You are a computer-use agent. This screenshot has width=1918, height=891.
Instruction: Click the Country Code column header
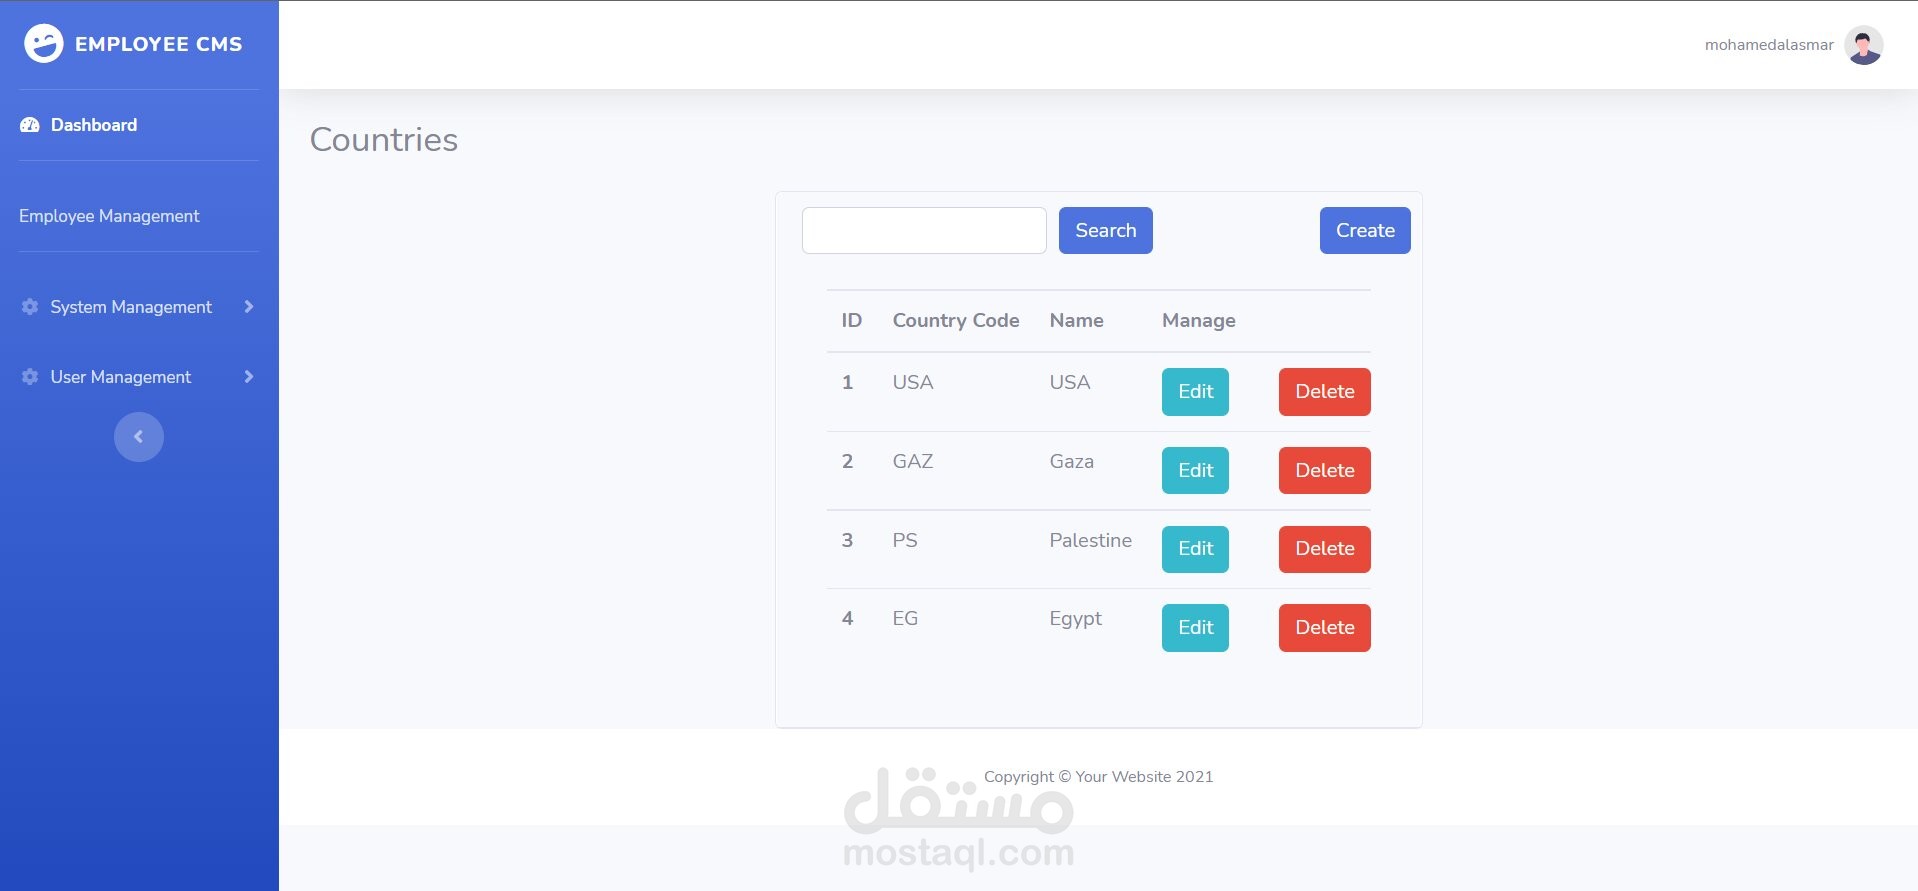click(x=956, y=321)
